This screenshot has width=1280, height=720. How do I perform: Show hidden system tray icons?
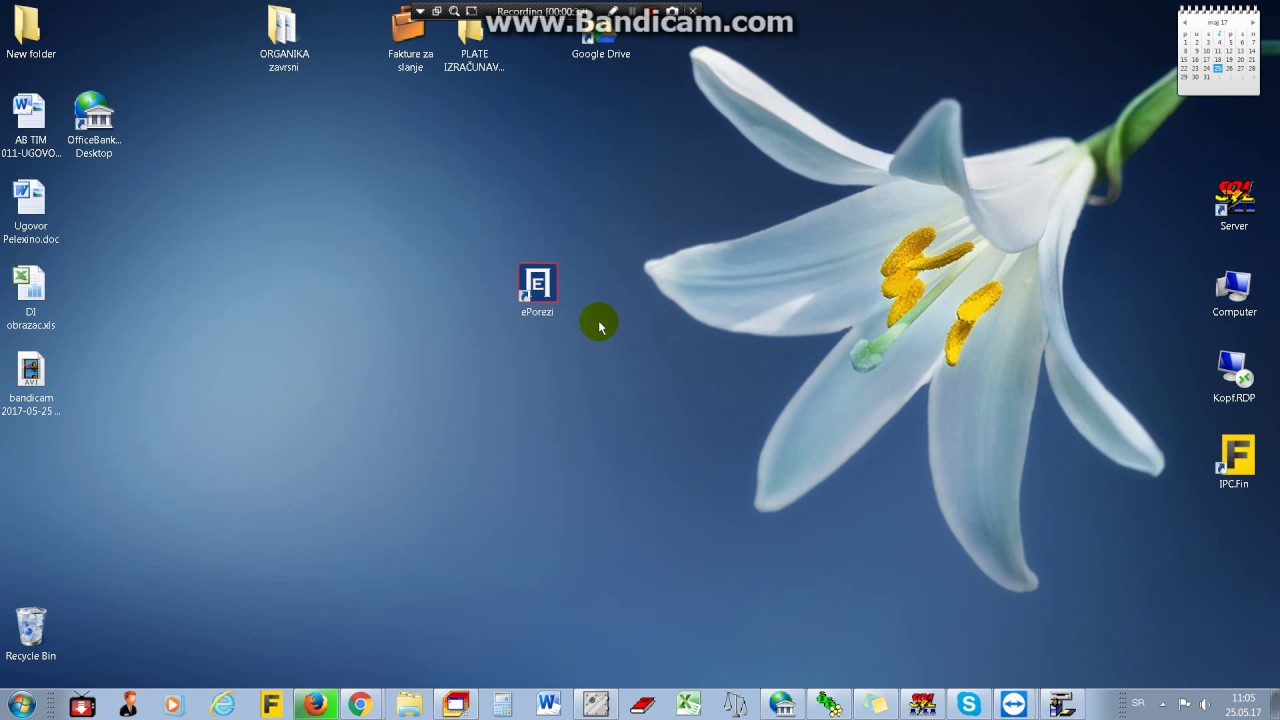click(1162, 704)
